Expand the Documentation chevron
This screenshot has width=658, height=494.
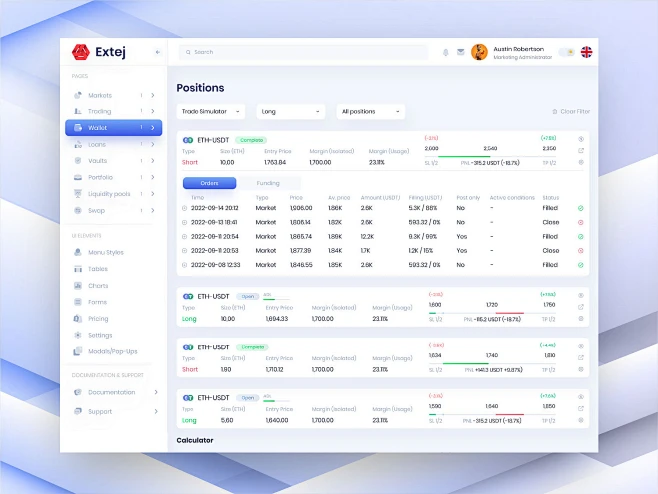click(156, 392)
